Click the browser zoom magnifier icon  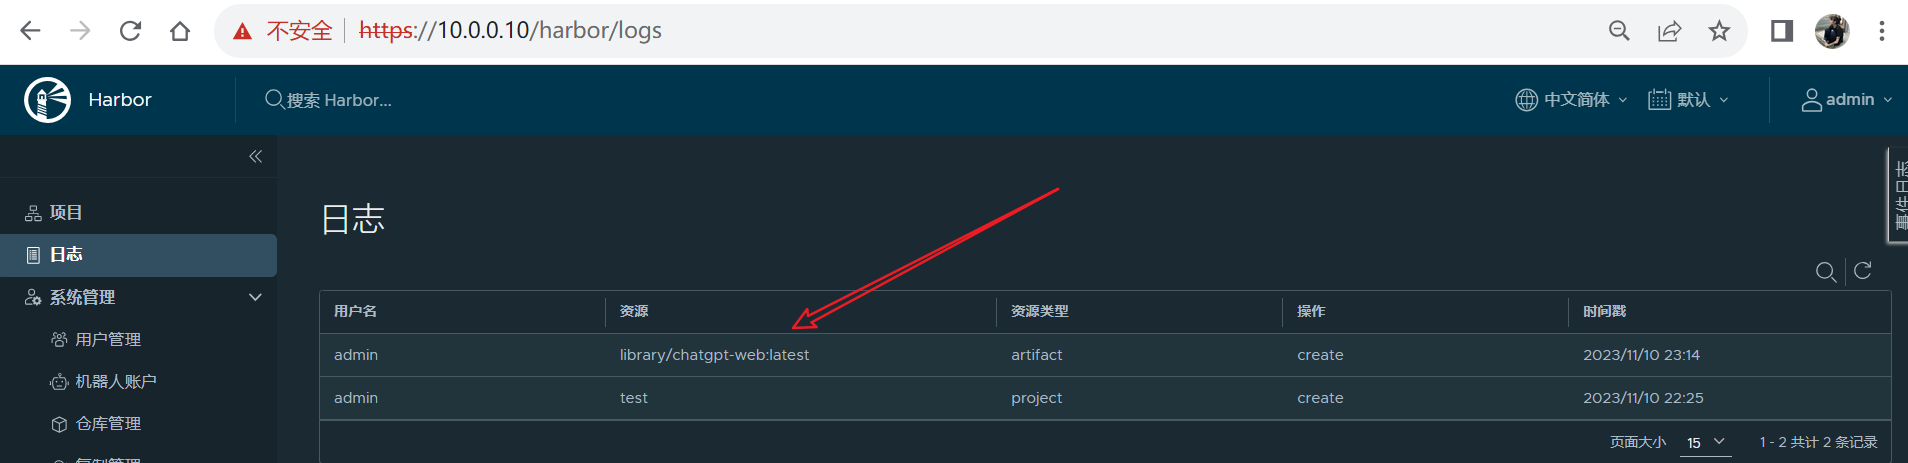[1619, 31]
